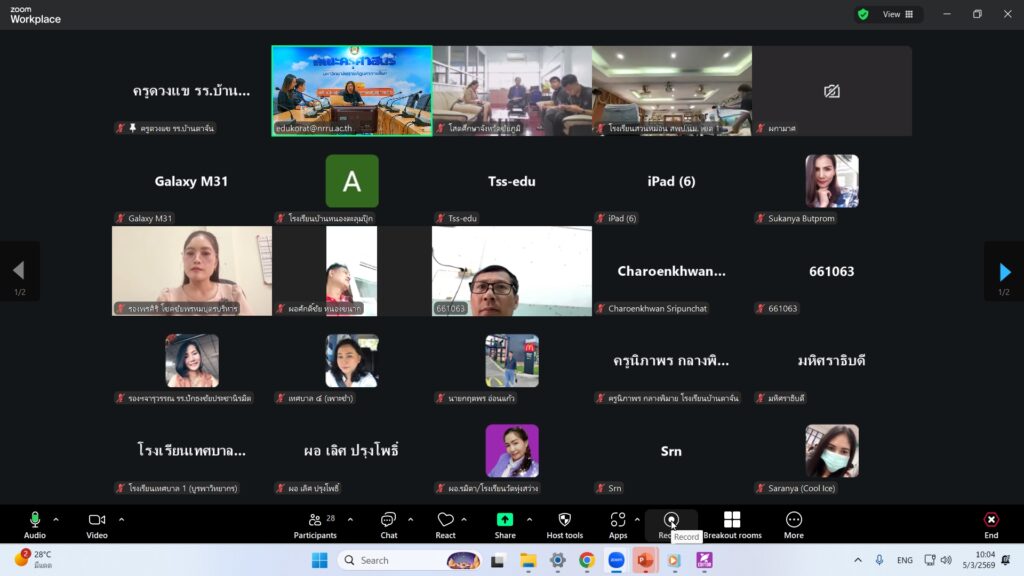The width and height of the screenshot is (1024, 576).
Task: Toggle the microphone Audio button
Action: click(35, 524)
